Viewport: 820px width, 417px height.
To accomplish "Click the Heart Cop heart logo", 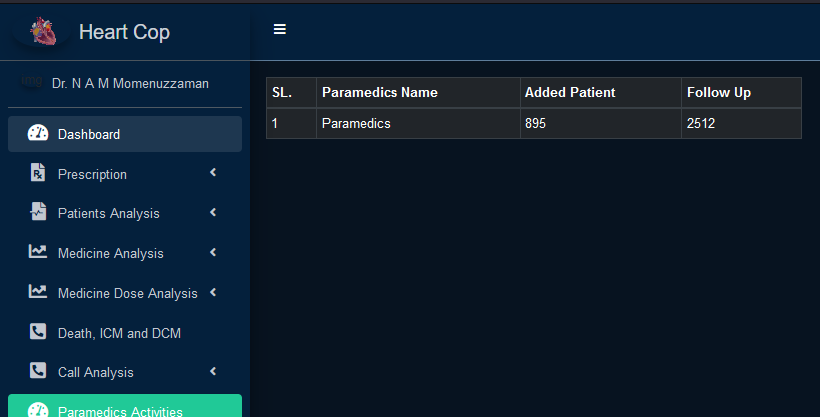I will (x=43, y=33).
